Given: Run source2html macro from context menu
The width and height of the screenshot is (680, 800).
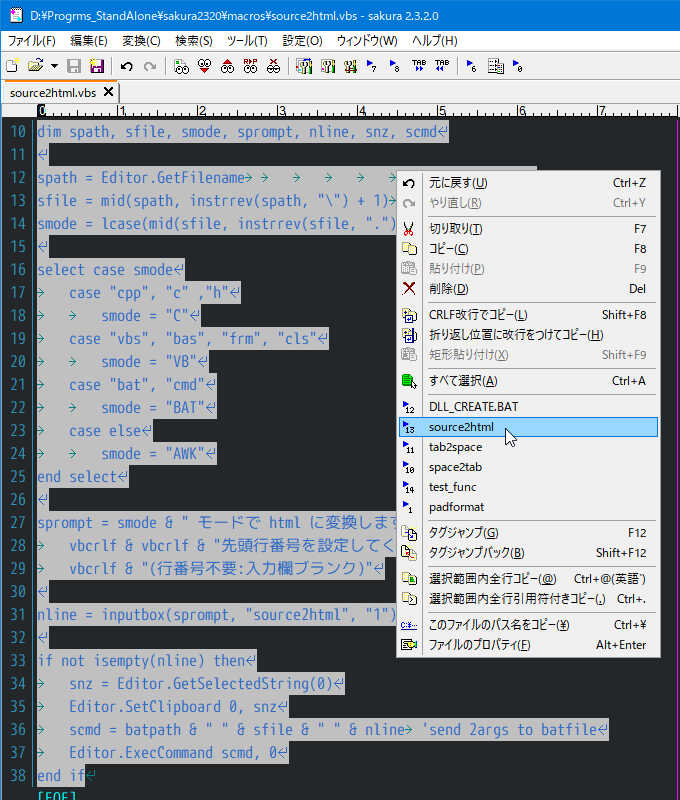Looking at the screenshot, I should pos(528,427).
